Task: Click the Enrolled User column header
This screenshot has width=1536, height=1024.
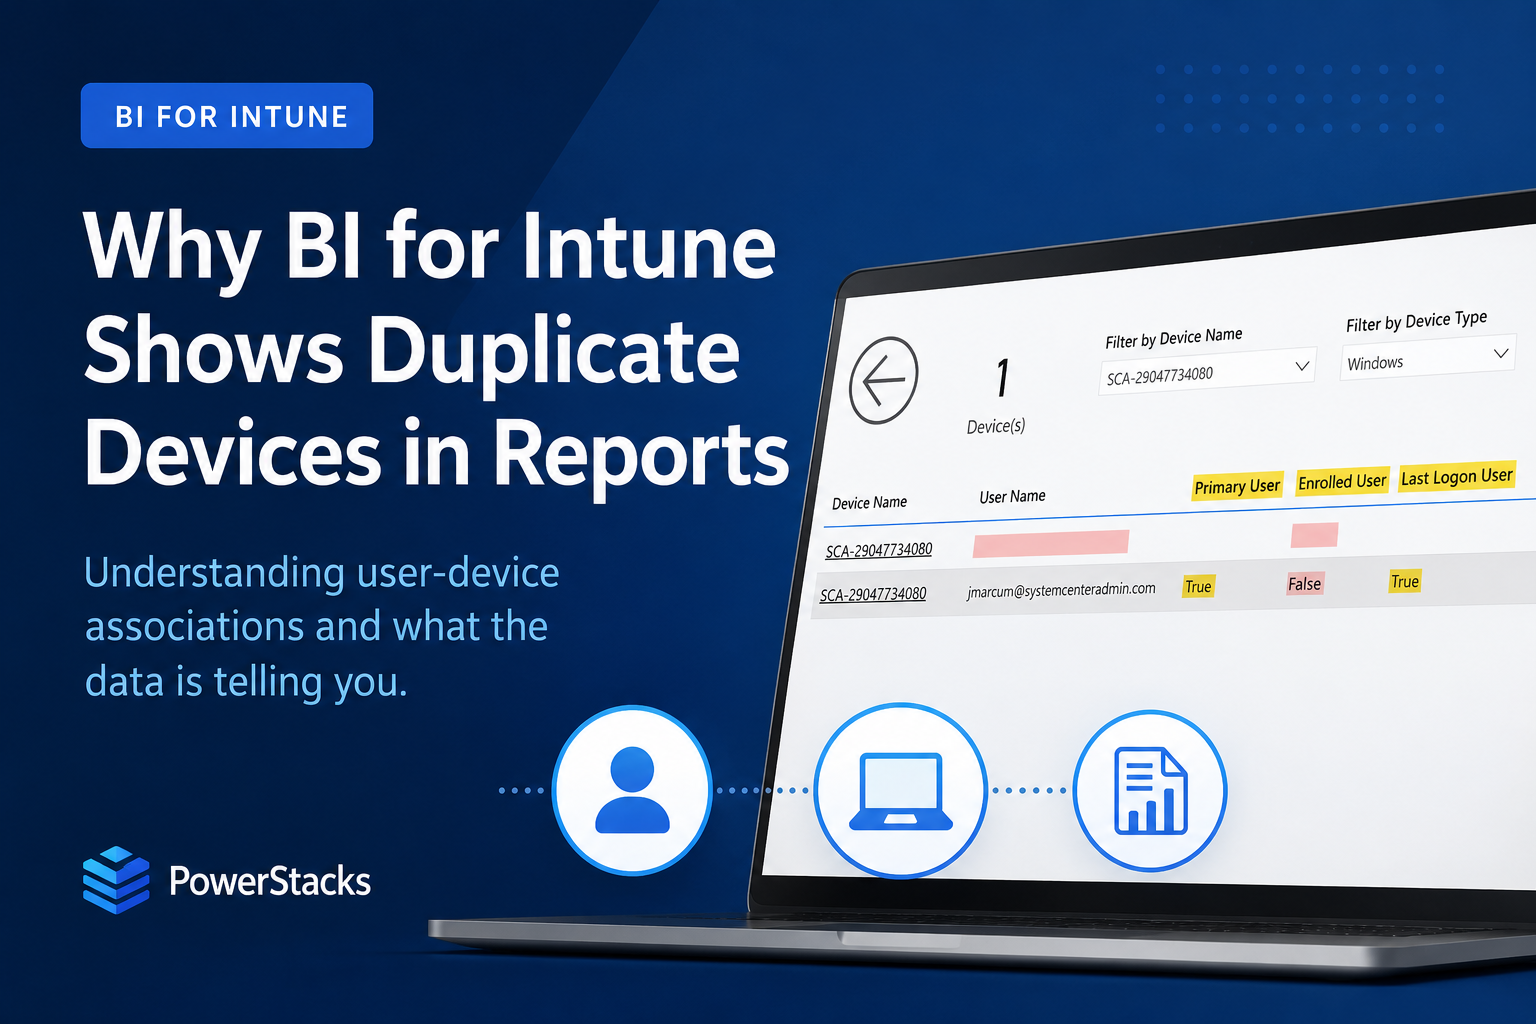Action: 1342,481
